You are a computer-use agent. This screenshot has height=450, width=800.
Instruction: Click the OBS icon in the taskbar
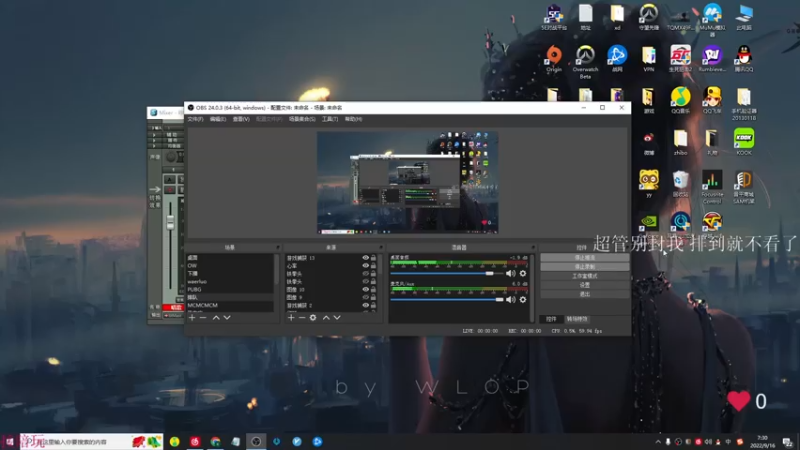(256, 441)
